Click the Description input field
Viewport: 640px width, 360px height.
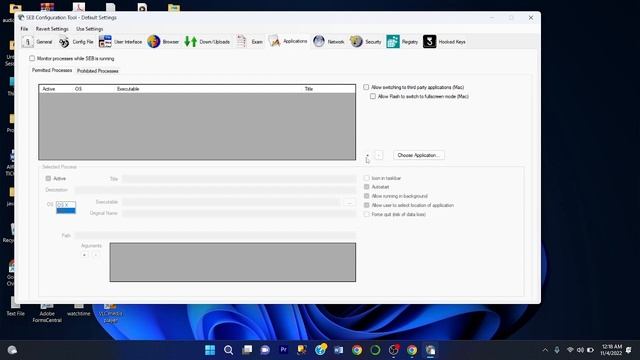coord(215,190)
